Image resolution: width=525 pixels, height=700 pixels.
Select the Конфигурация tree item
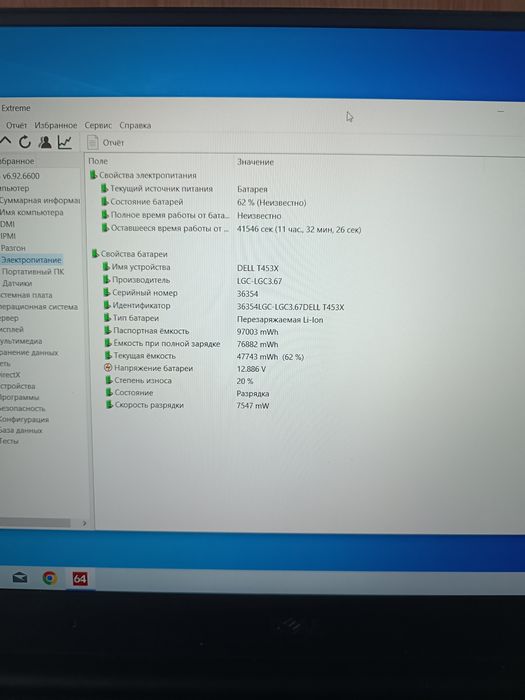[25, 420]
